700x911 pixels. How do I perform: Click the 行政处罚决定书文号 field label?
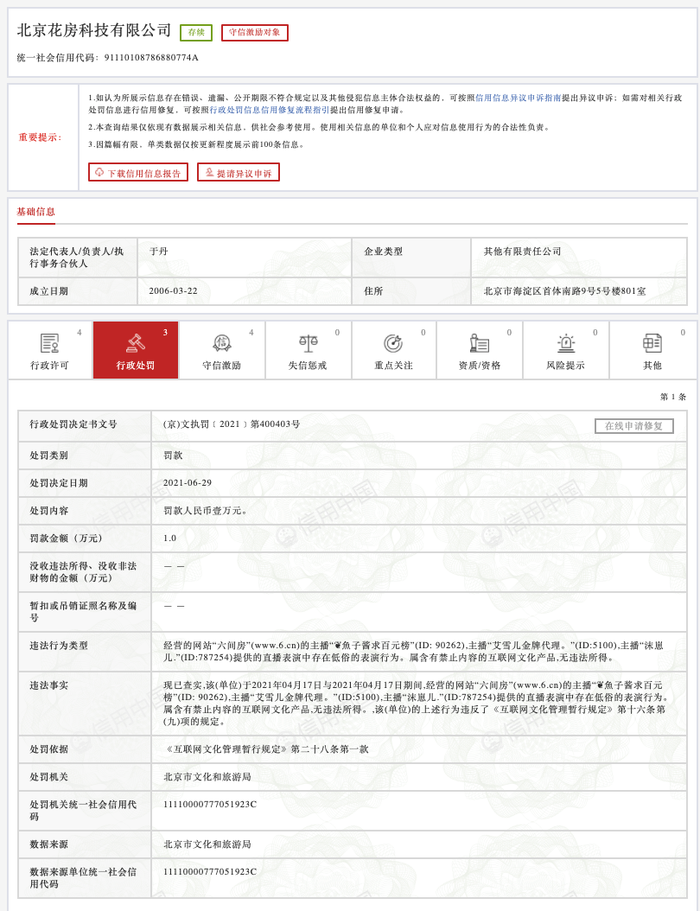[73, 424]
